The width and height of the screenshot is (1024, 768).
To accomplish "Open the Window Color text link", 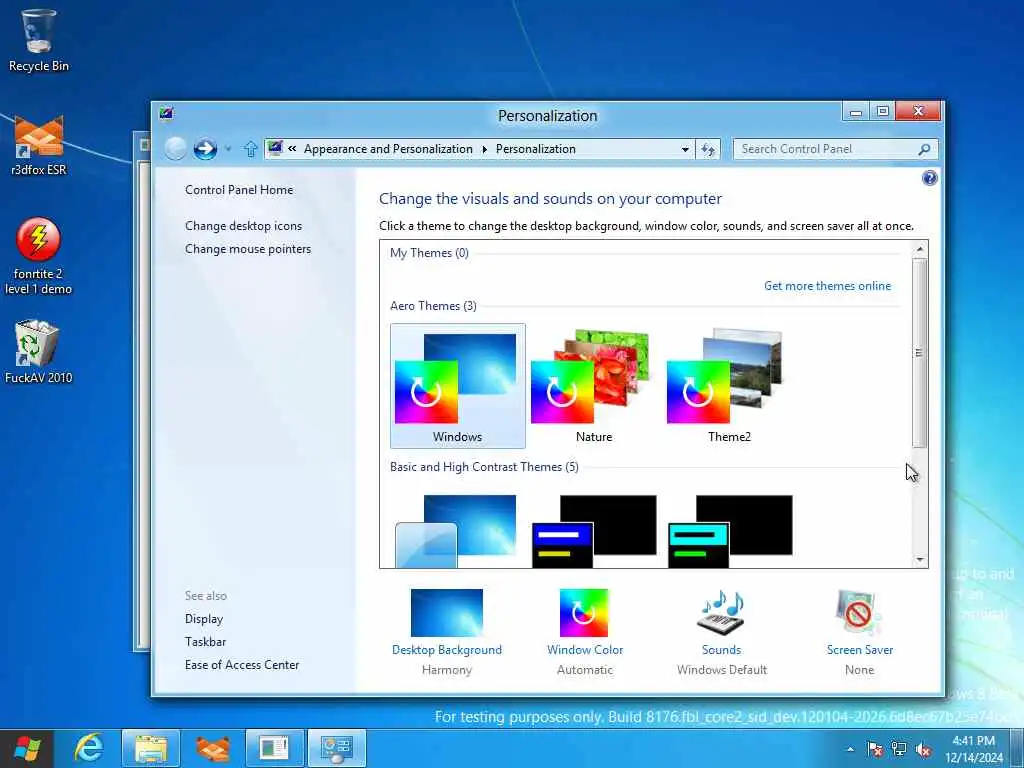I will pos(585,650).
